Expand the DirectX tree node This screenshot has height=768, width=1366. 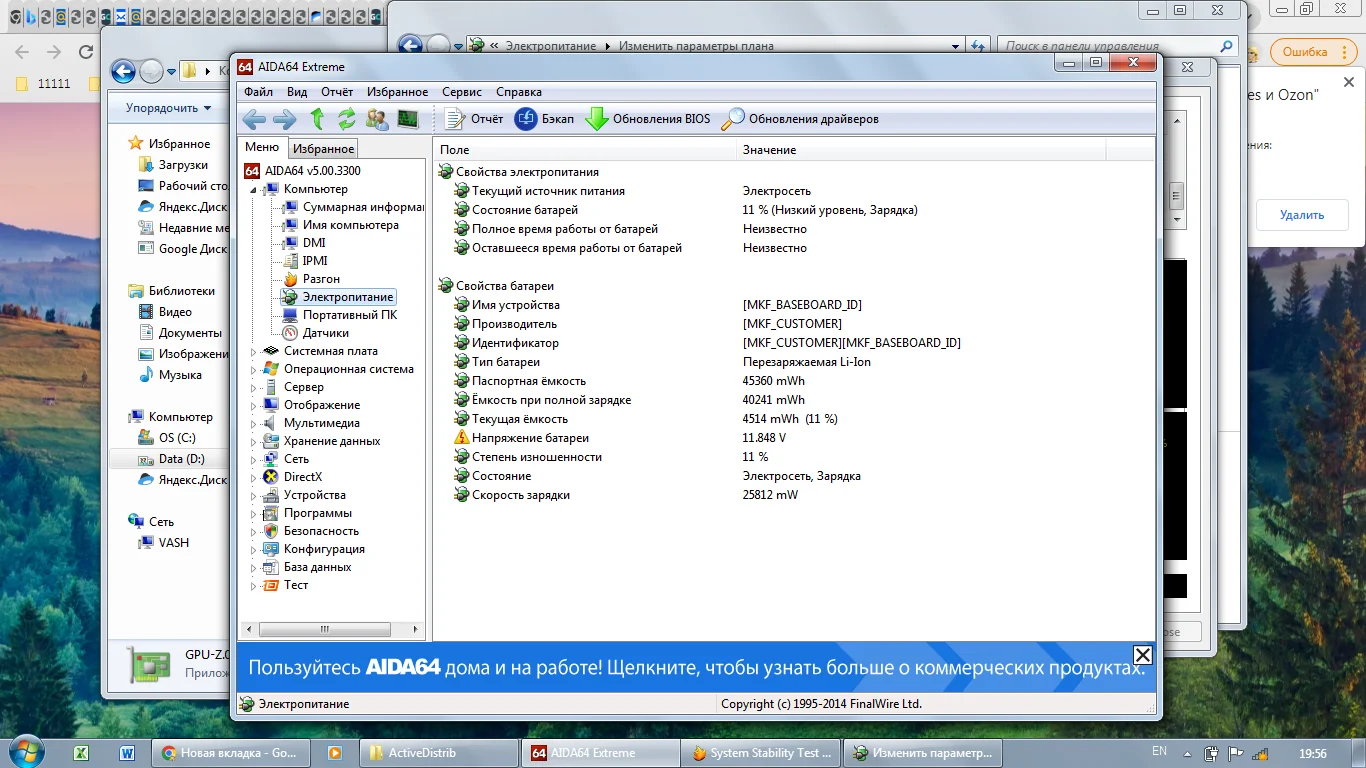point(253,477)
